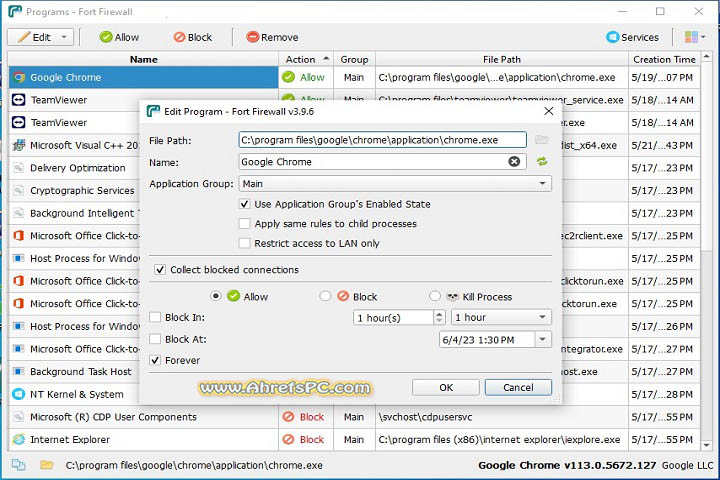Screen dimensions: 720x480
Task: Click the Allow toolbar button
Action: click(x=119, y=37)
